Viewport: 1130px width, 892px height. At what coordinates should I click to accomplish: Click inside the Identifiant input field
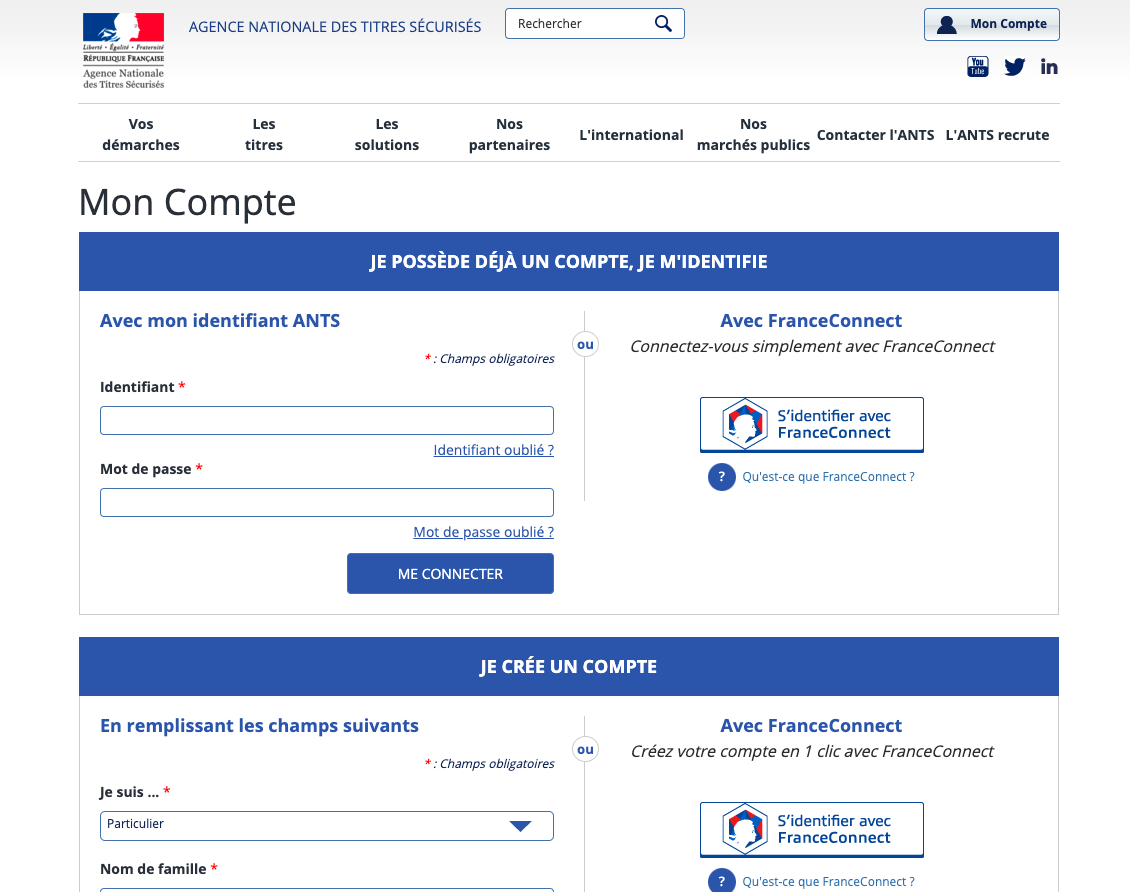pyautogui.click(x=326, y=420)
